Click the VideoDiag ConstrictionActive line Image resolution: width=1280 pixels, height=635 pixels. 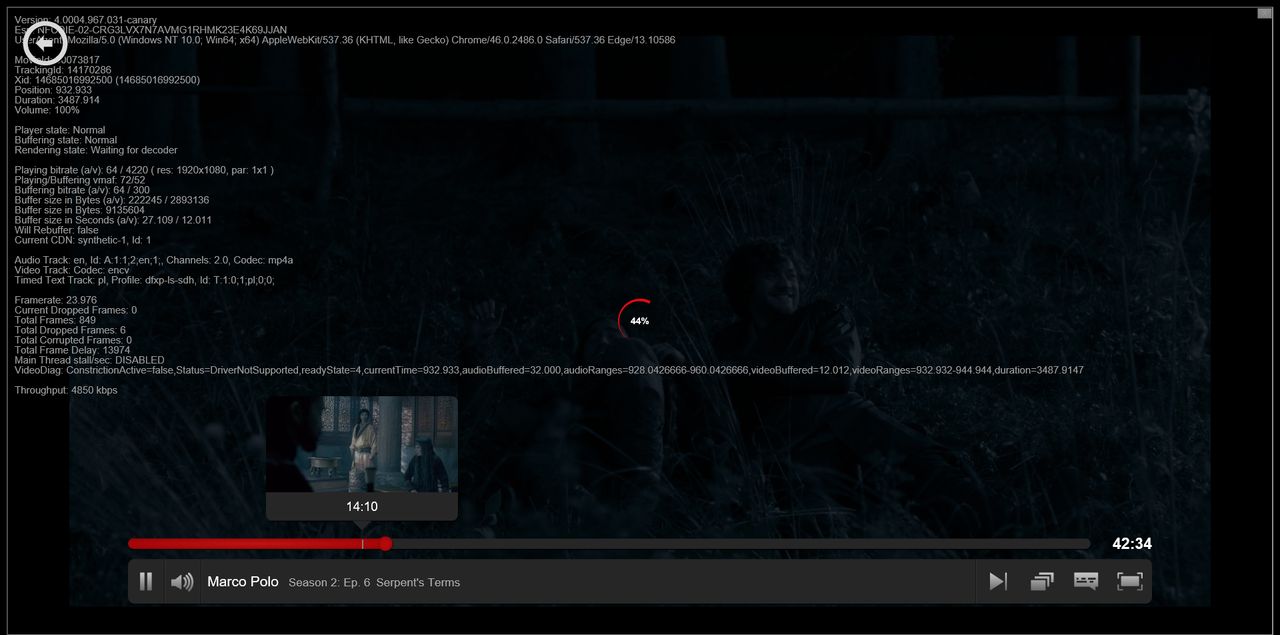549,370
